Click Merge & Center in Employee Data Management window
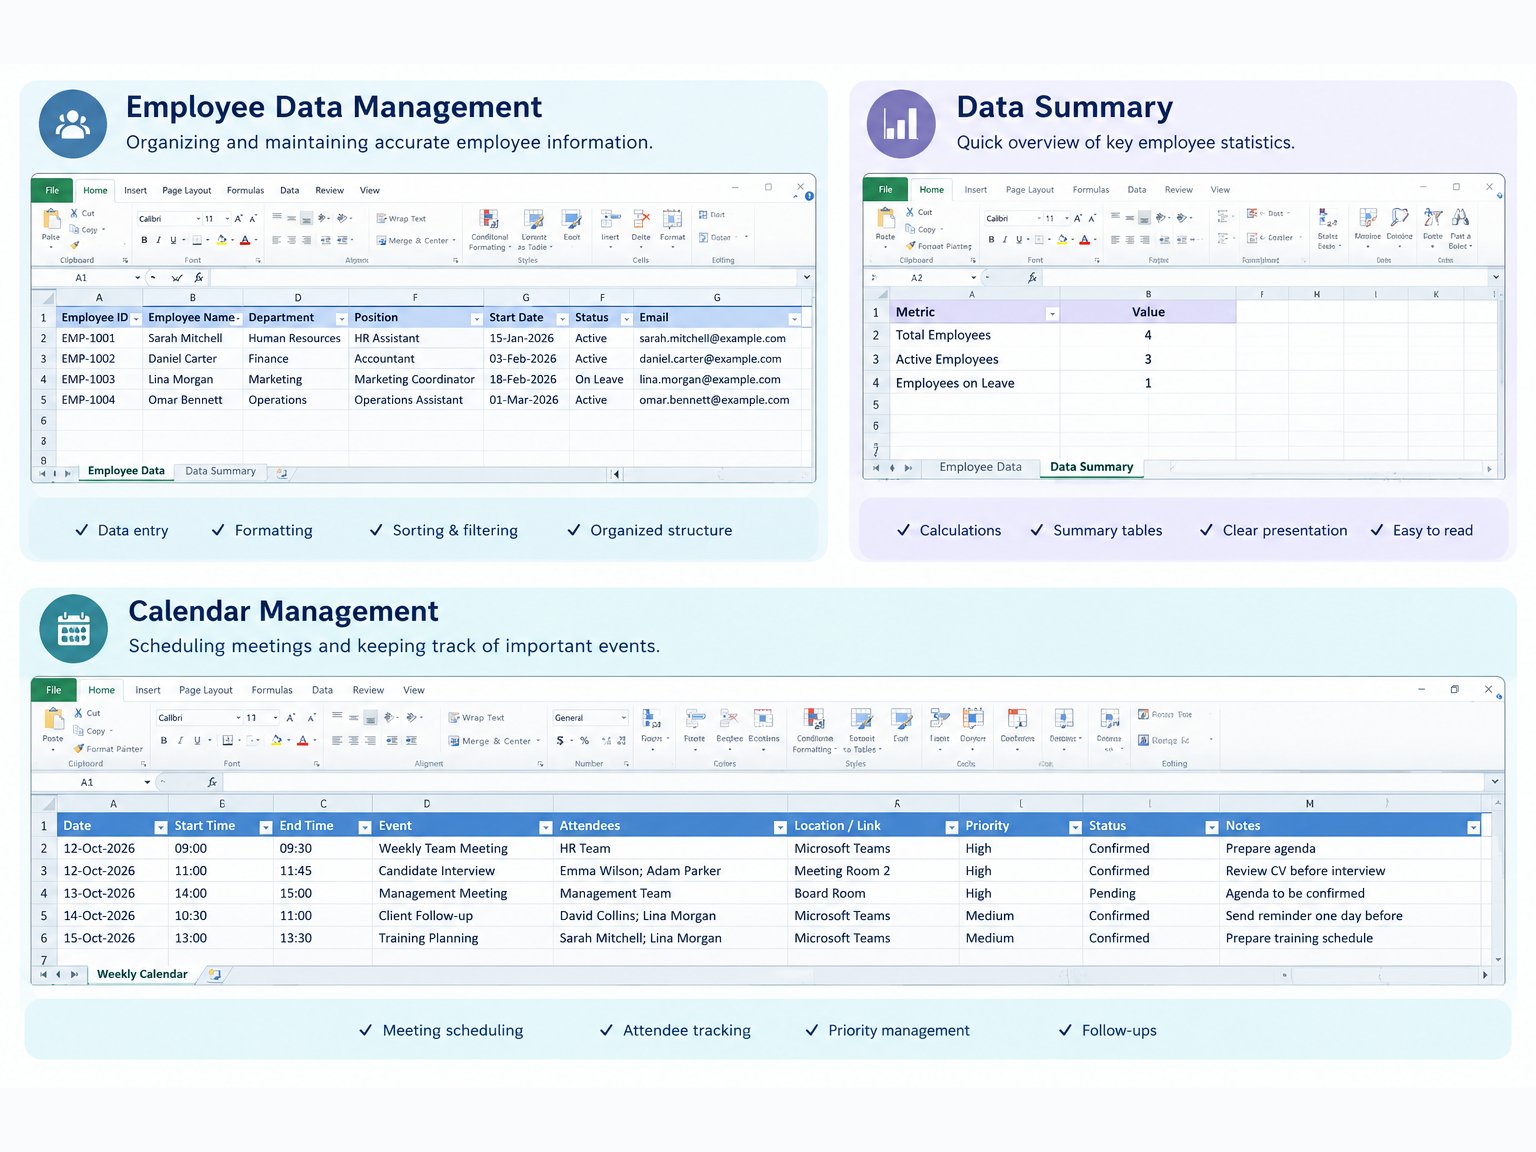Image resolution: width=1536 pixels, height=1152 pixels. [x=416, y=241]
